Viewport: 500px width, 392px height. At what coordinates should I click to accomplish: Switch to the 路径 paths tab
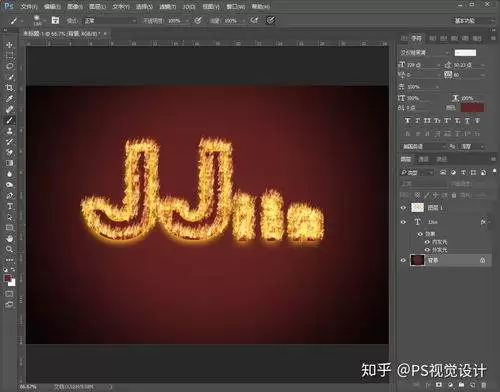tap(442, 159)
